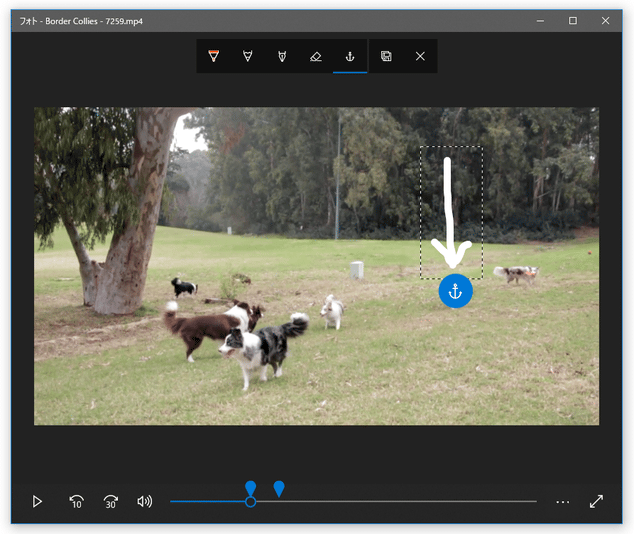Select the calligraphy pen tool
The image size is (634, 534).
(282, 57)
